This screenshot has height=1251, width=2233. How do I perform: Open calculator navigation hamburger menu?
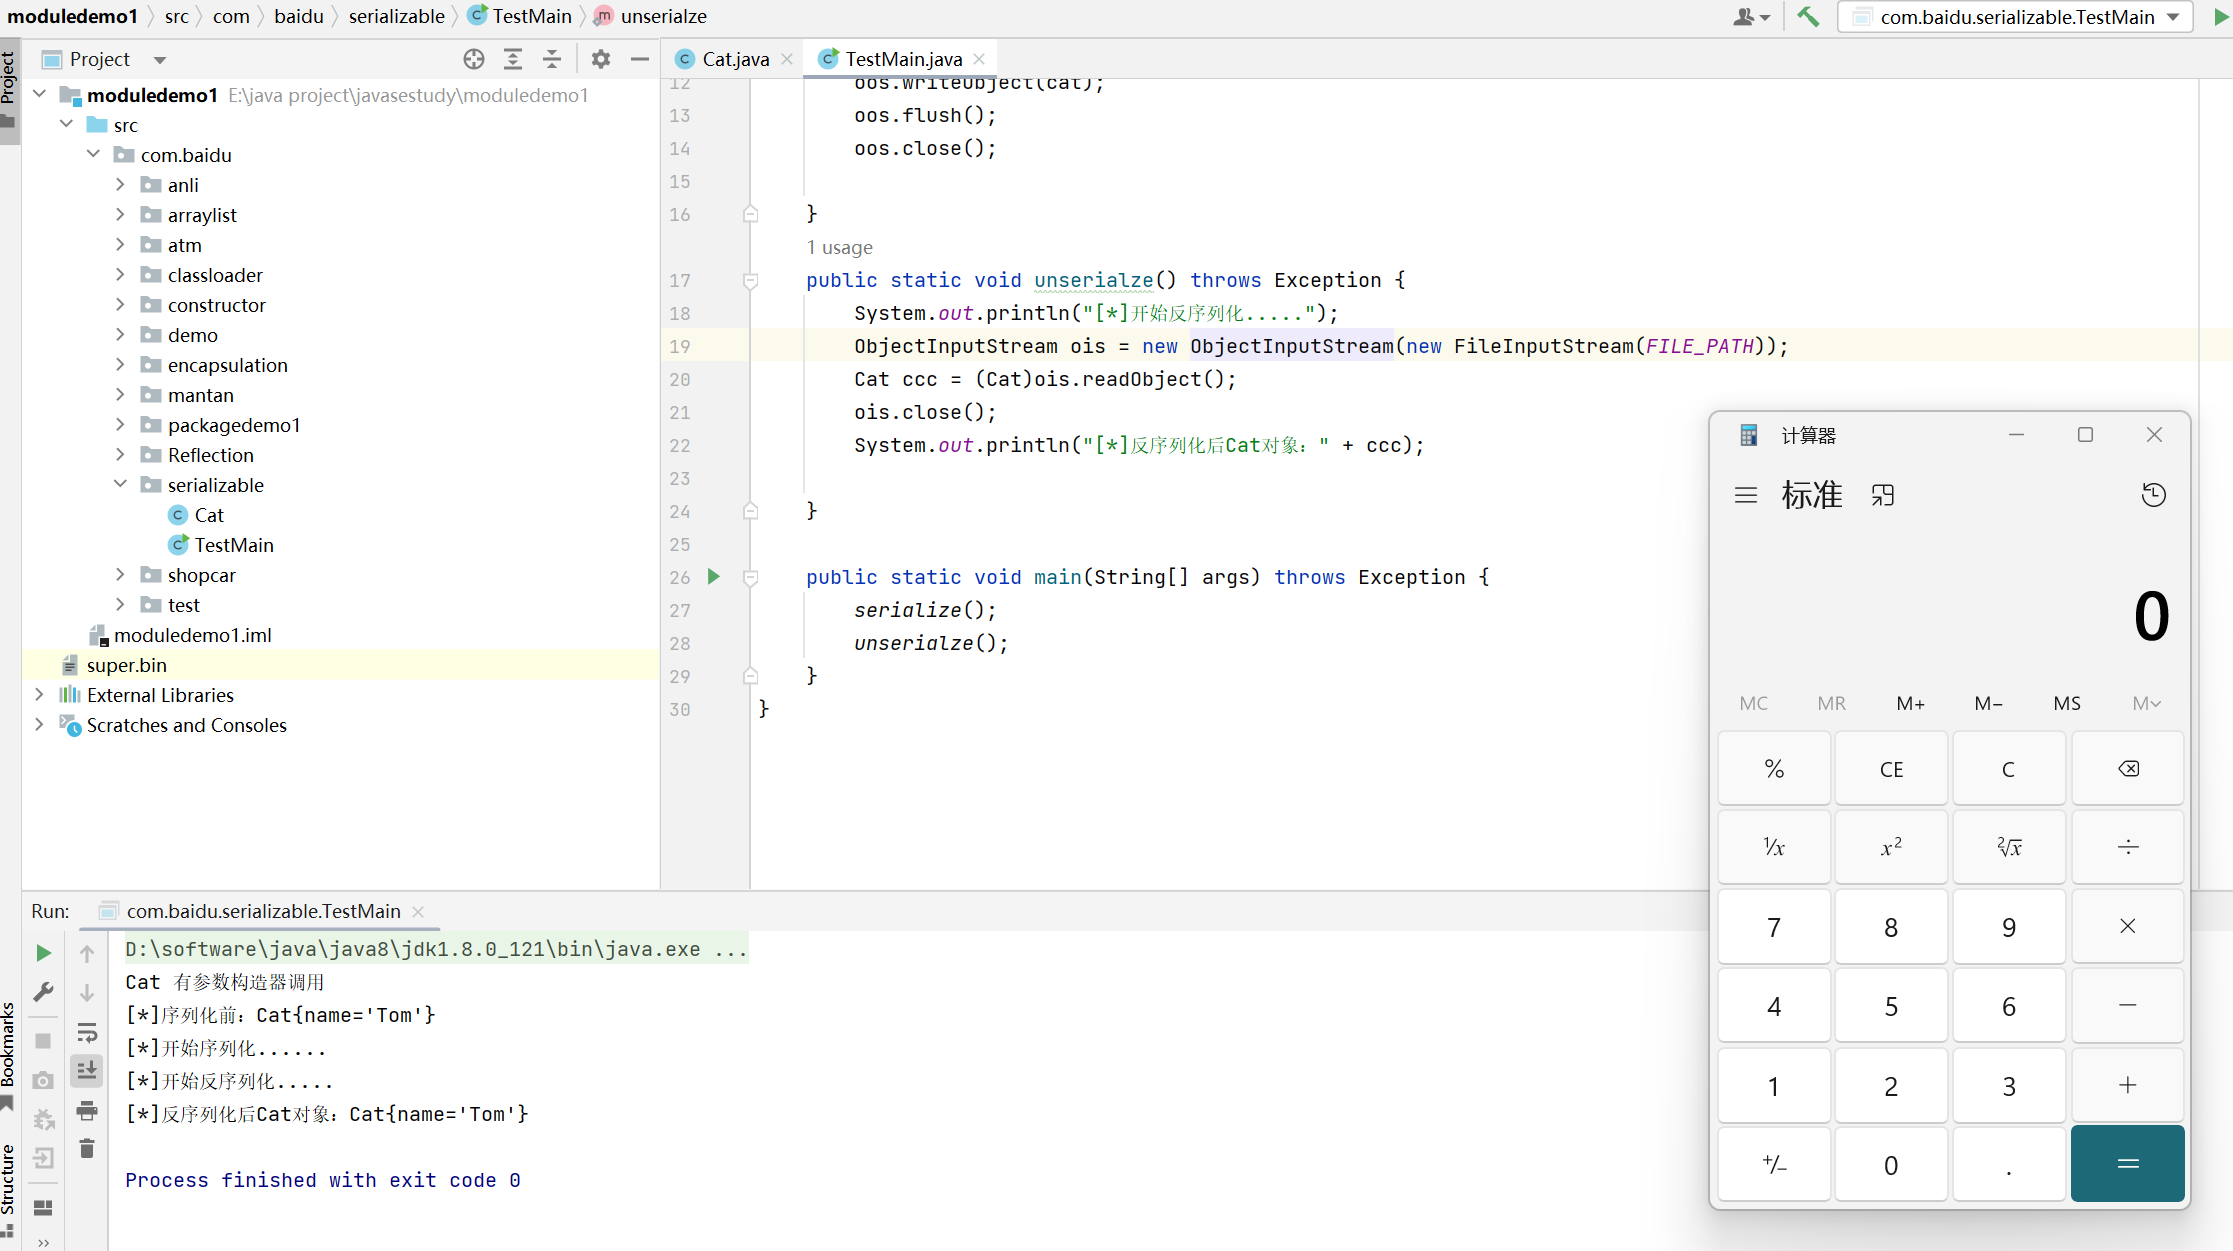pyautogui.click(x=1746, y=495)
